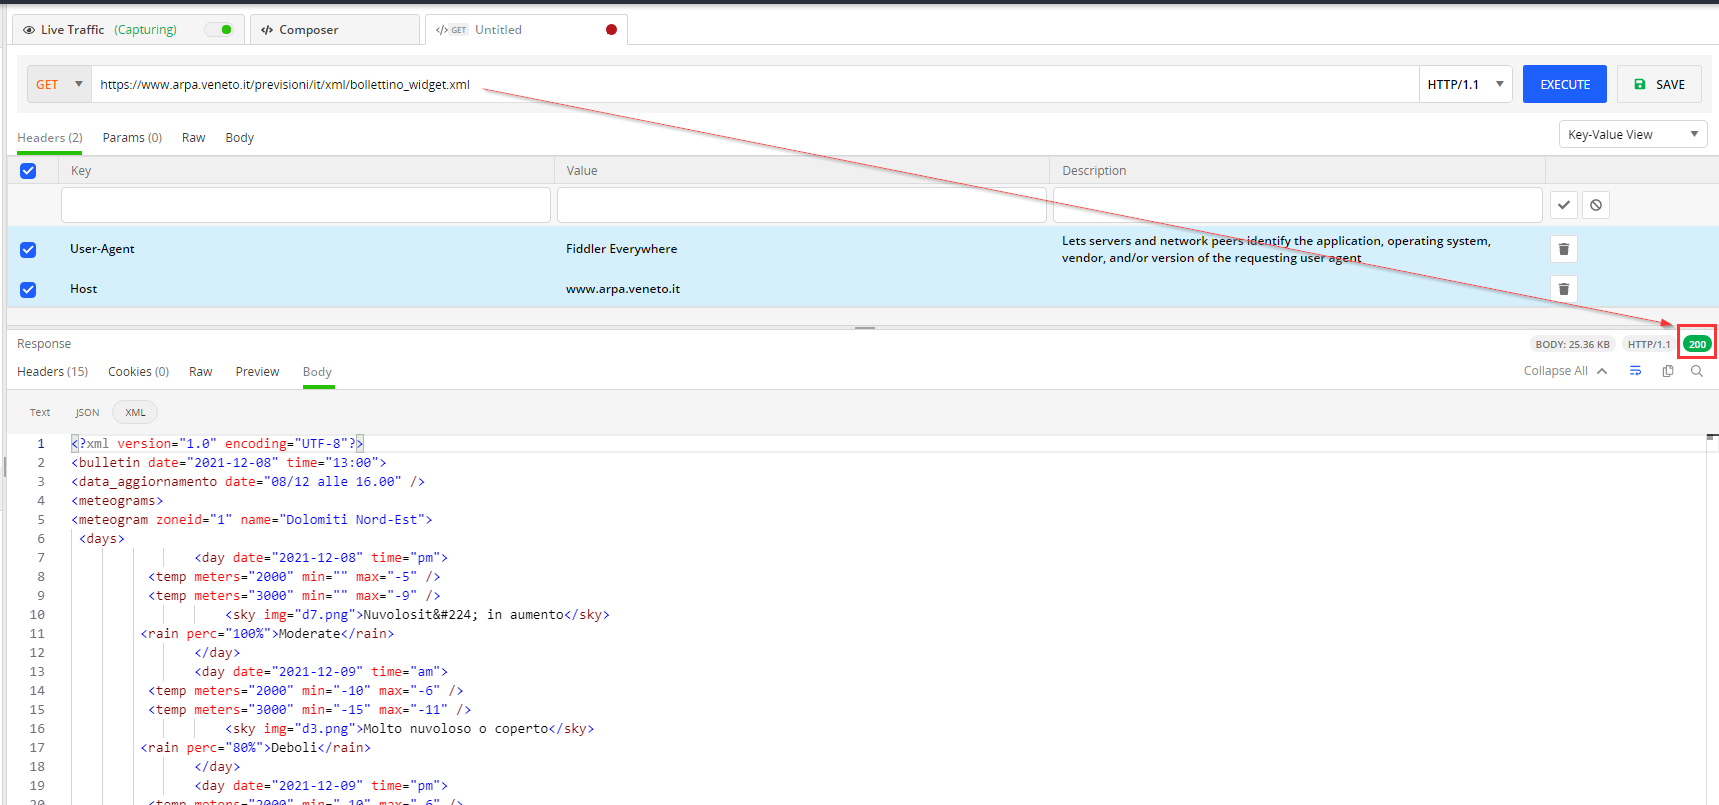Viewport: 1719px width, 805px height.
Task: Uncheck the User-Agent header checkbox
Action: (28, 250)
